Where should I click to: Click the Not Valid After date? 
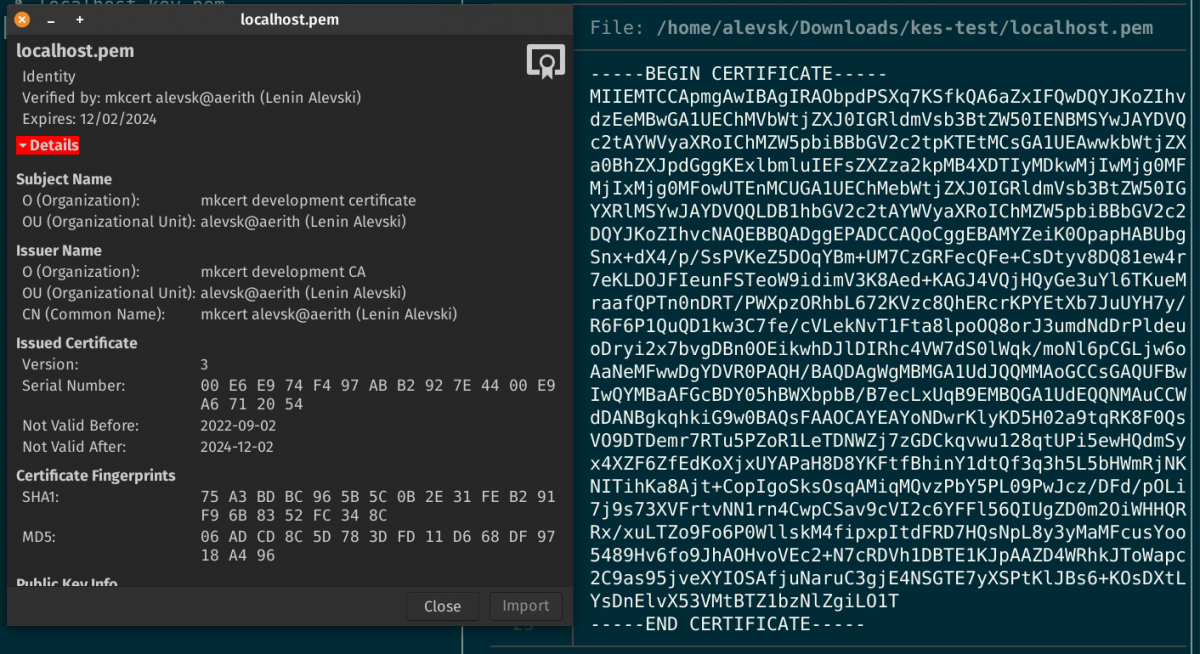click(x=239, y=447)
